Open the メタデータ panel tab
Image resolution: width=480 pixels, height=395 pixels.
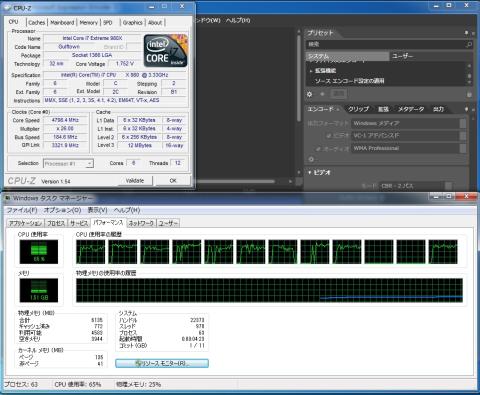pos(411,109)
